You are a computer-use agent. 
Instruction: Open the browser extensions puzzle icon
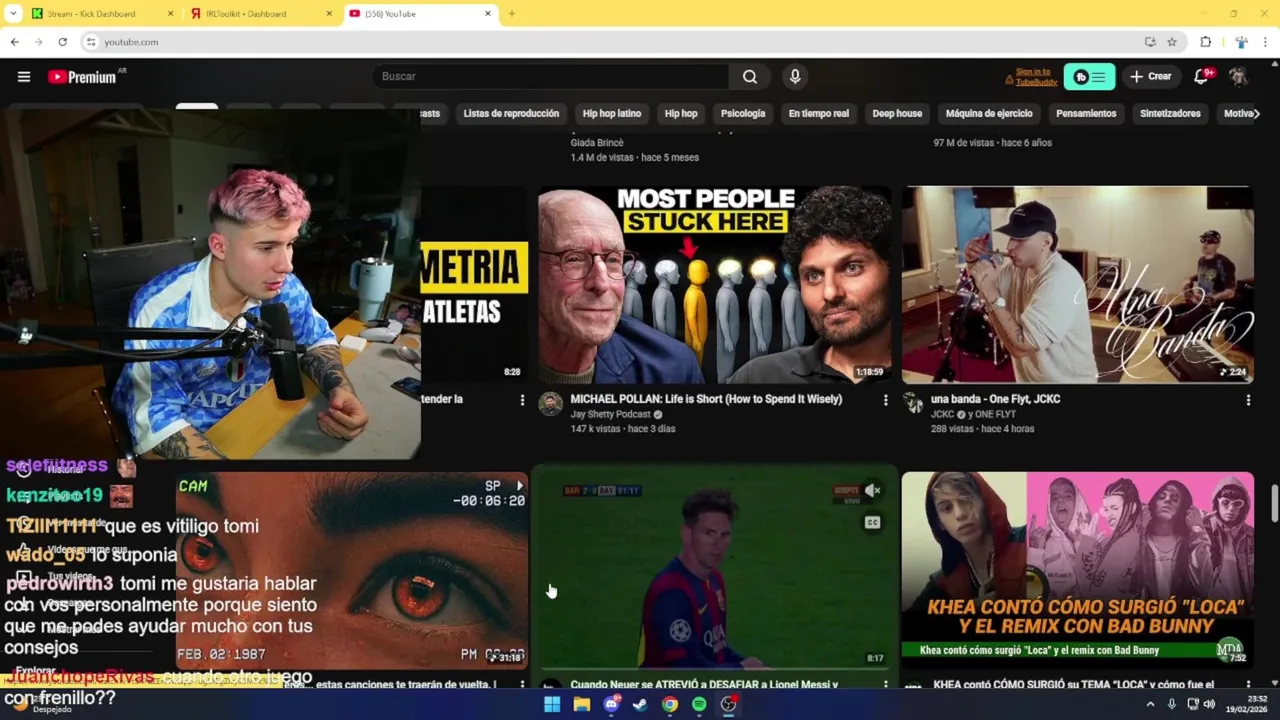click(1206, 42)
